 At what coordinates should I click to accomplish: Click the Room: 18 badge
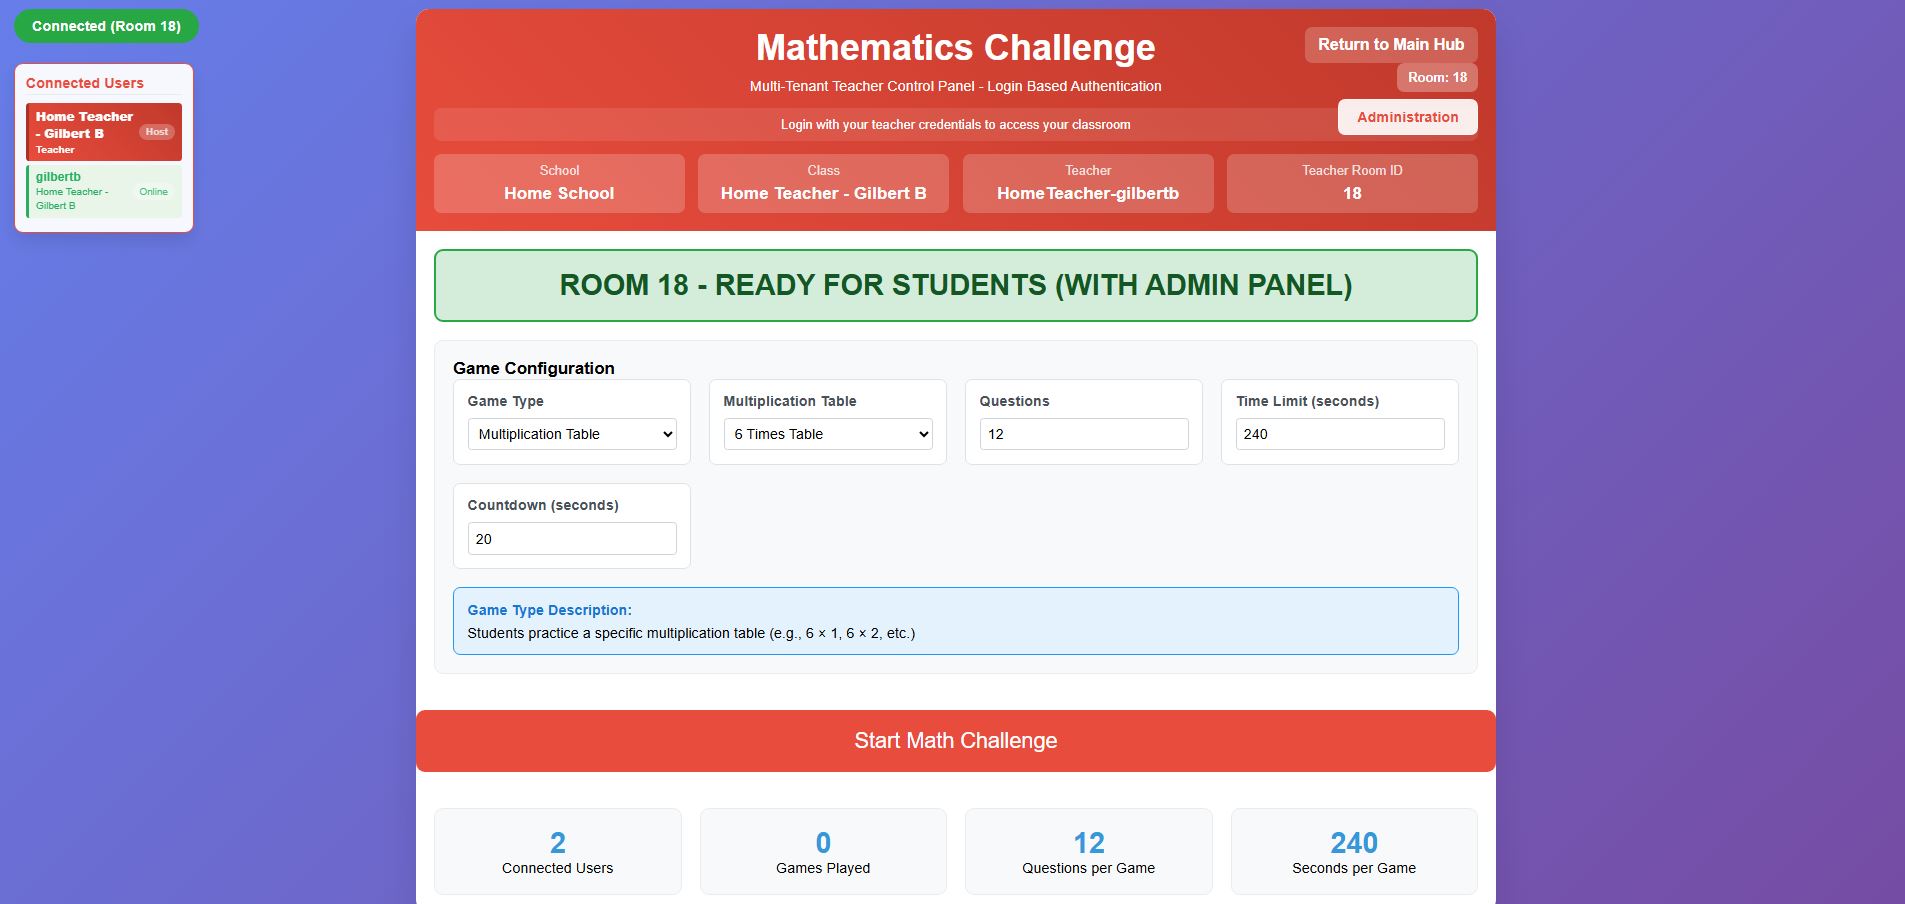1437,78
